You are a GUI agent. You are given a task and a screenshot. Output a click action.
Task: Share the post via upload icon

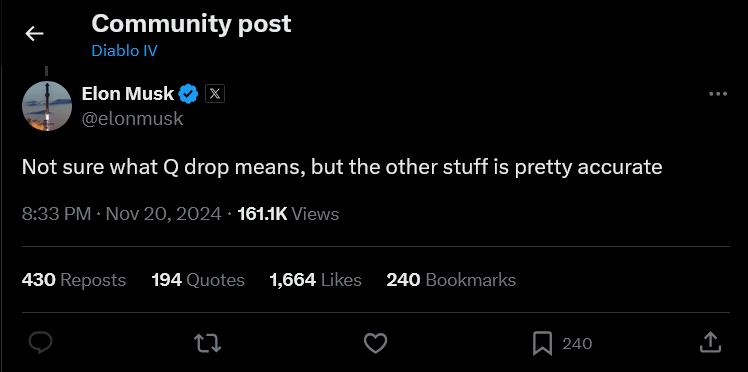(710, 342)
